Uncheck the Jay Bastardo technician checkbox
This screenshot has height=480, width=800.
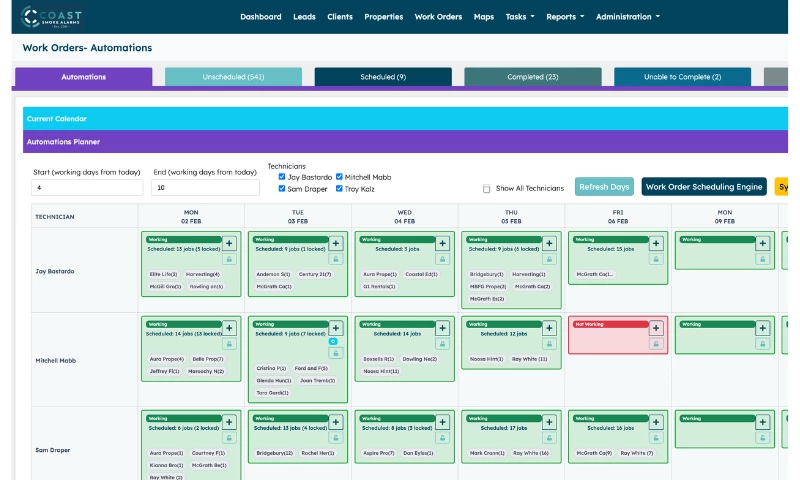pyautogui.click(x=282, y=177)
